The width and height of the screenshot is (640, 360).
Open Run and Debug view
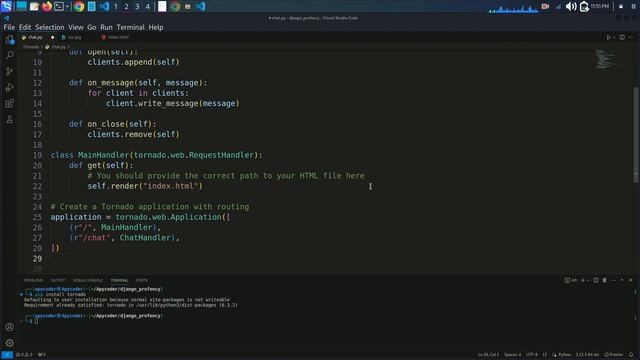pos(10,87)
